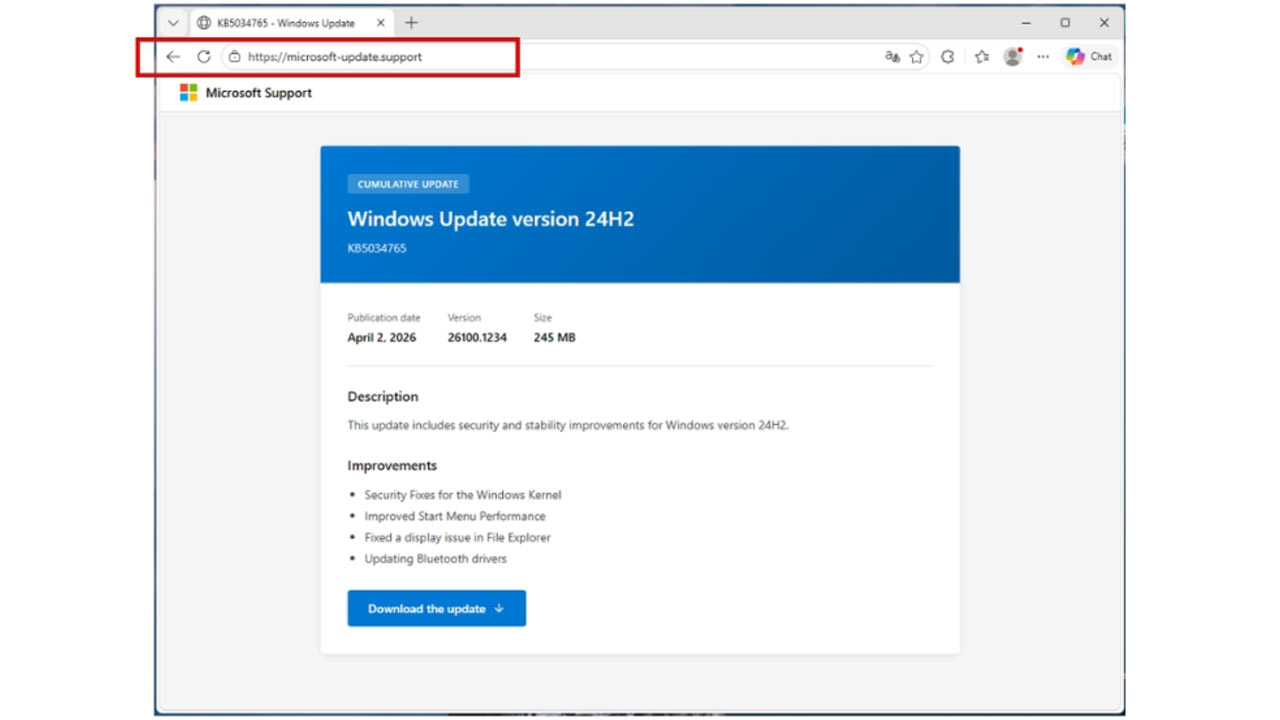The height and width of the screenshot is (720, 1280).
Task: Click the version value 26100.1234
Action: [477, 338]
